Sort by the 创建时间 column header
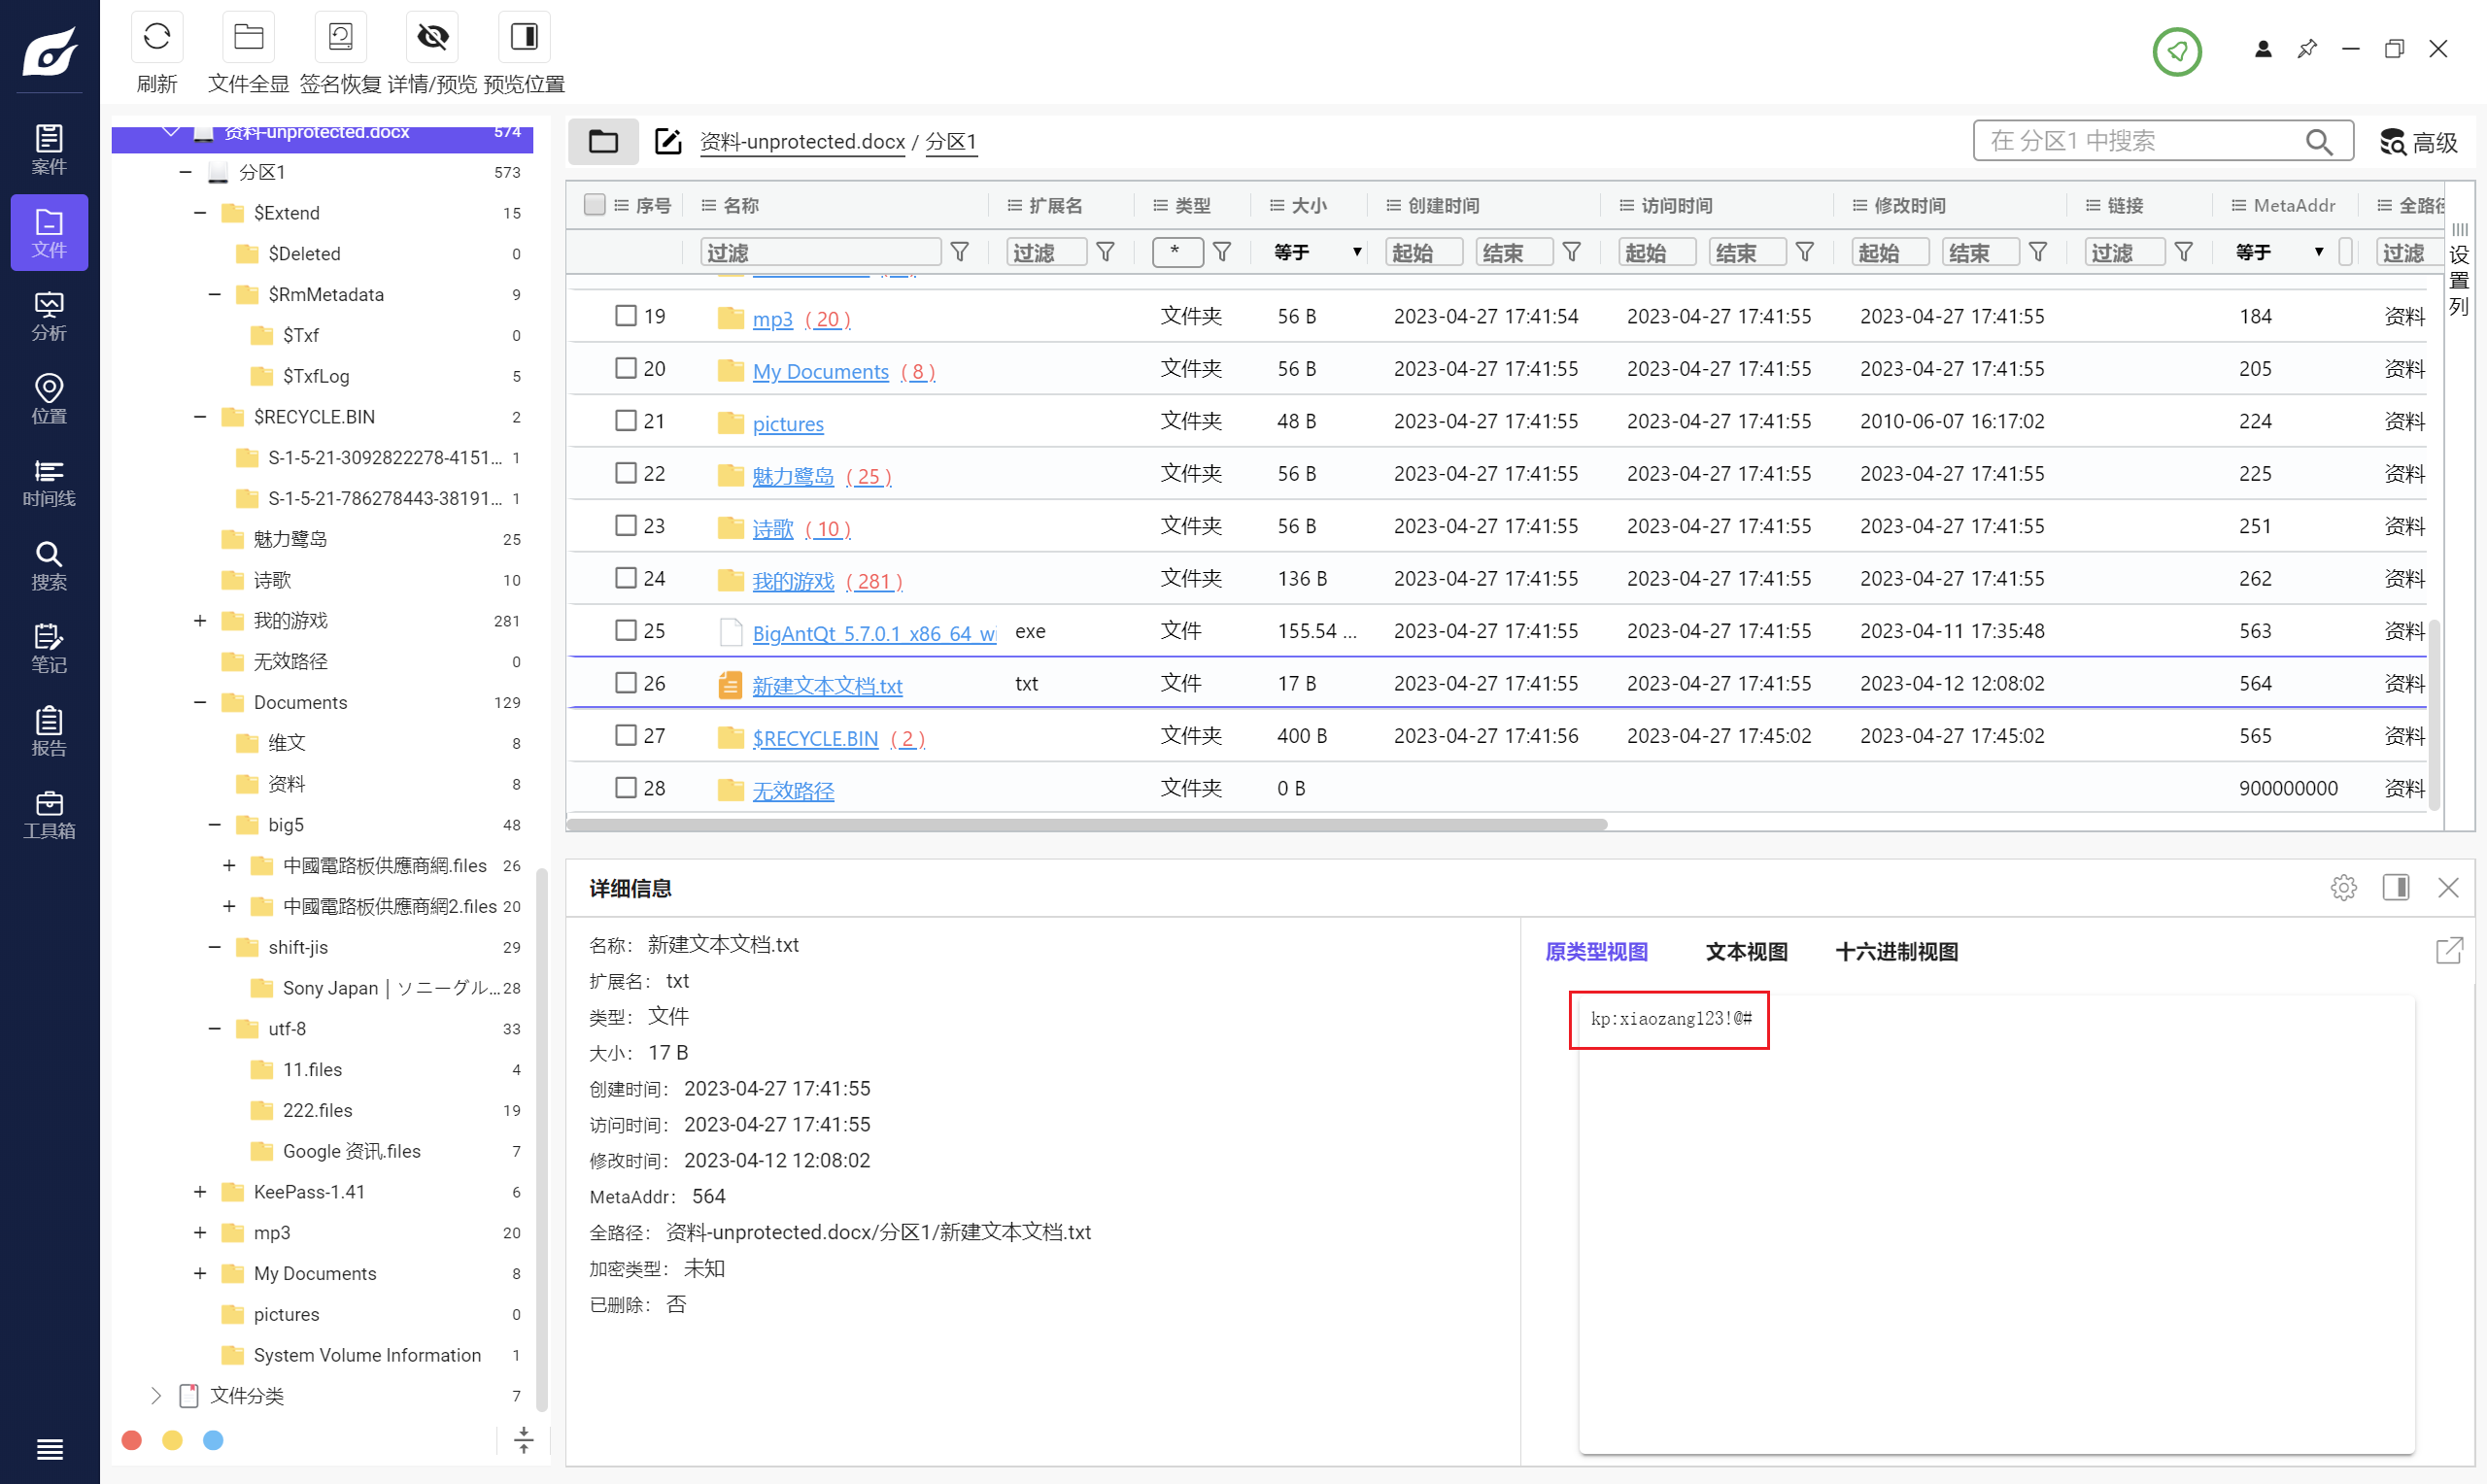 (x=1442, y=205)
